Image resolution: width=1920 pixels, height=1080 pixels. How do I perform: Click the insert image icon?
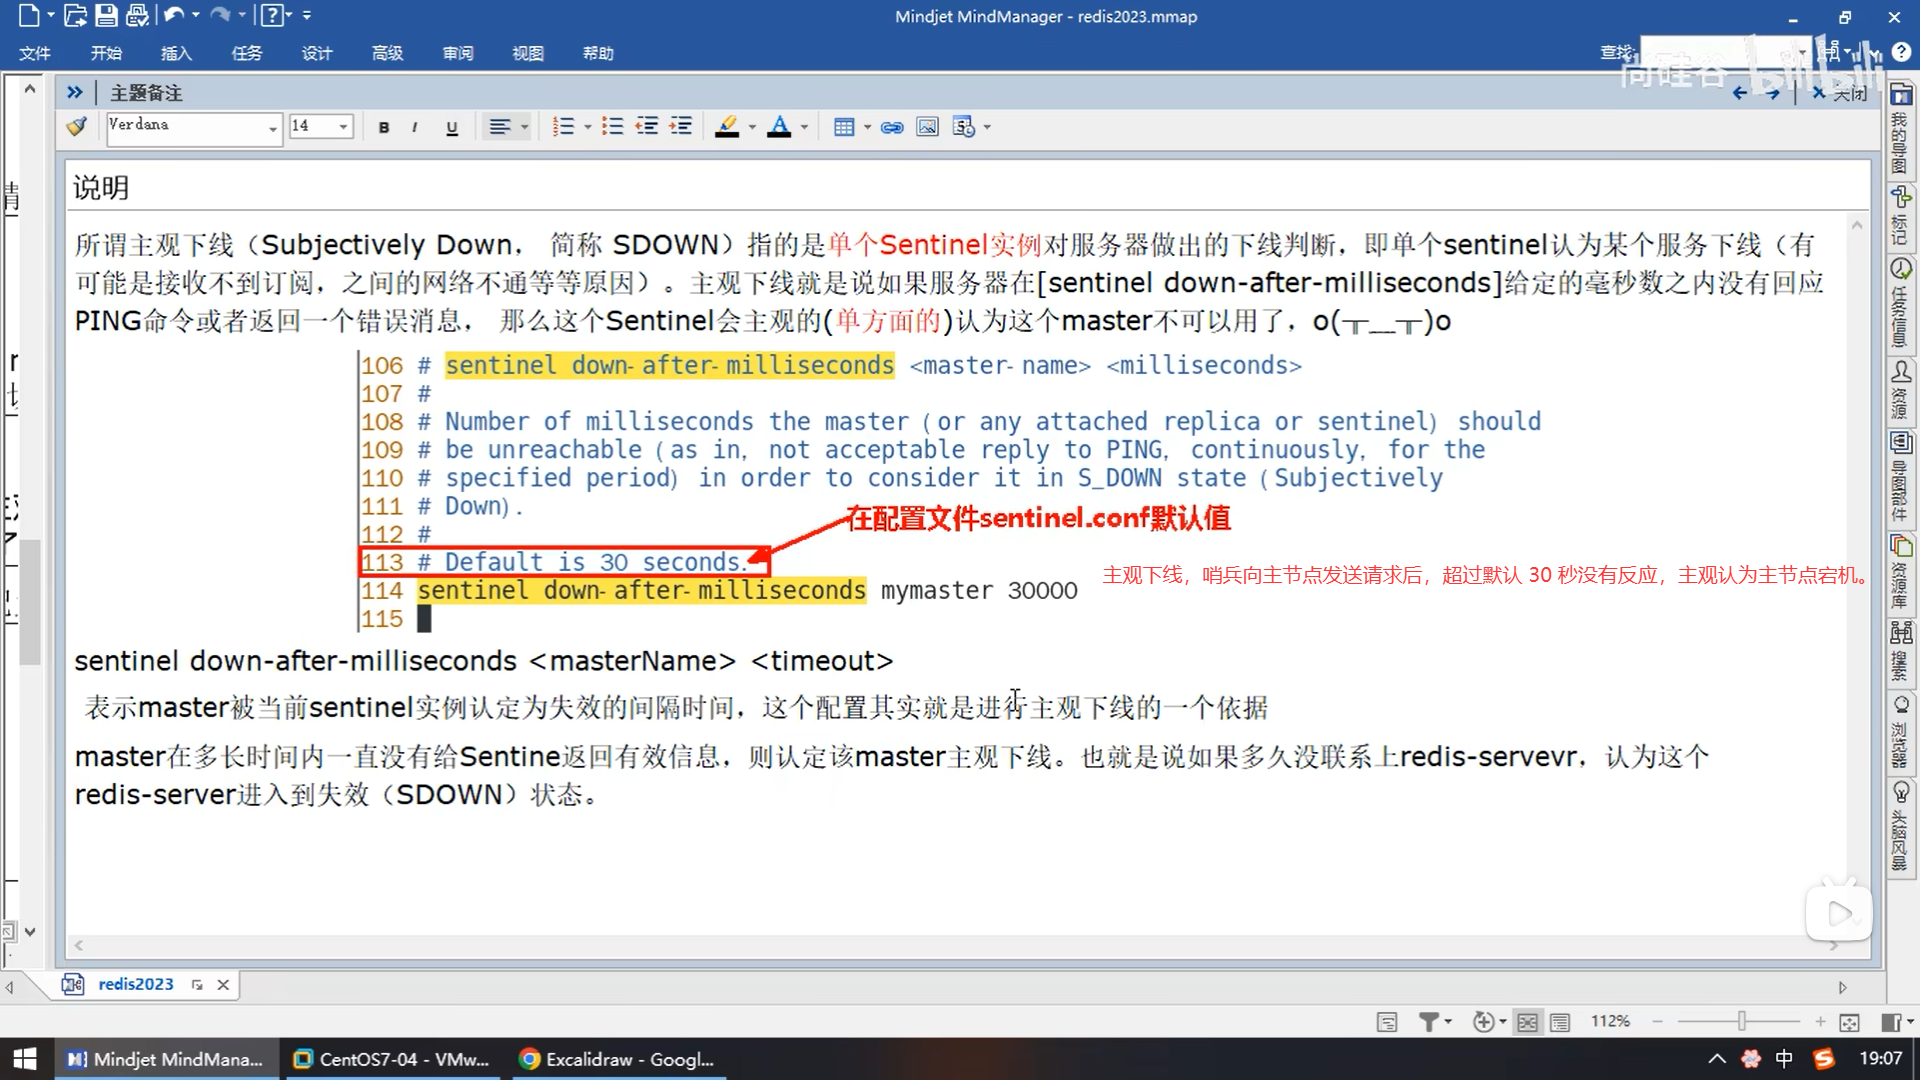927,127
